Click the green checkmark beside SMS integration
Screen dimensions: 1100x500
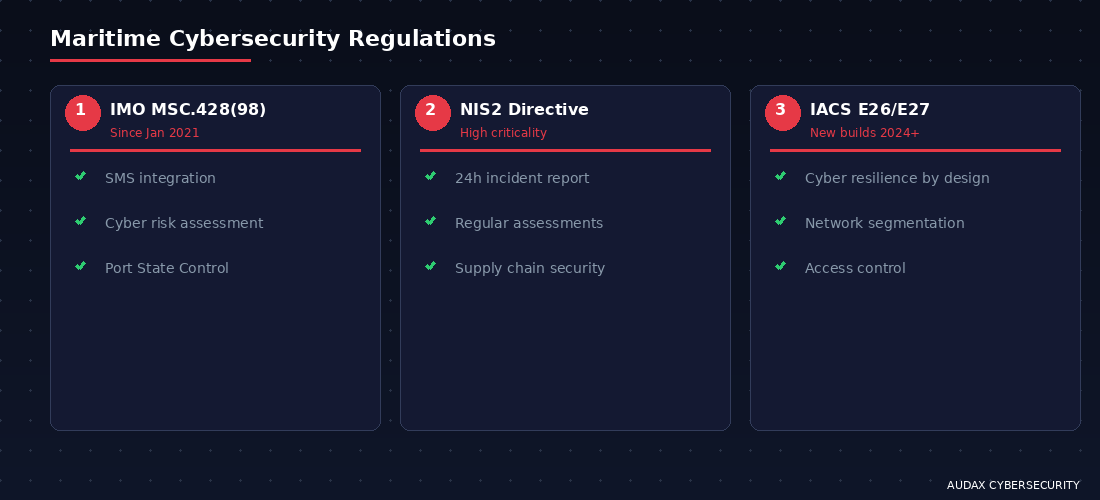pyautogui.click(x=81, y=176)
